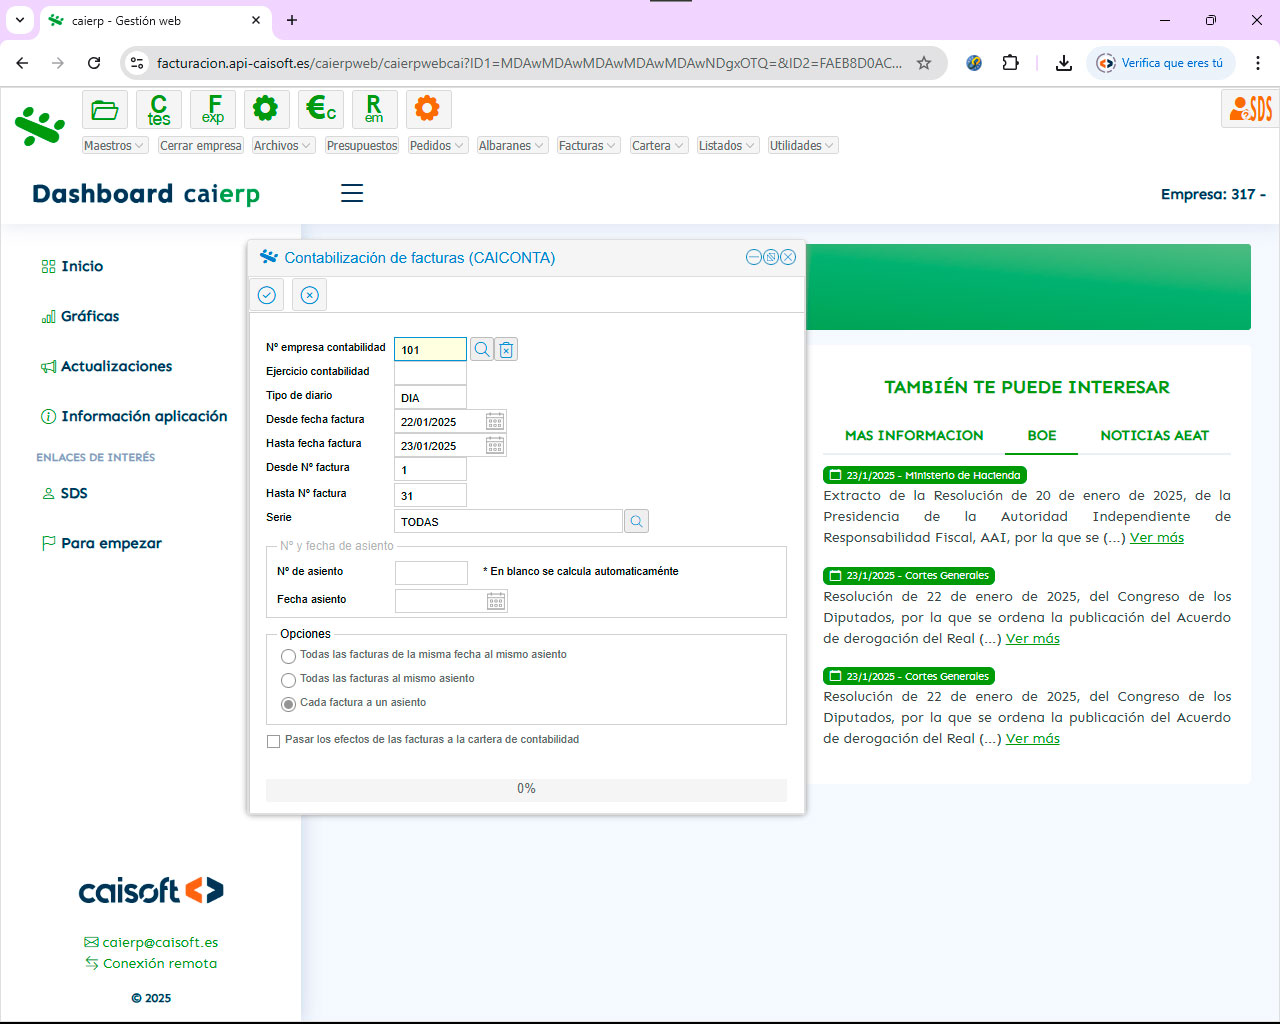Open the browser extensions puzzle icon
Viewport: 1280px width, 1024px height.
1011,63
